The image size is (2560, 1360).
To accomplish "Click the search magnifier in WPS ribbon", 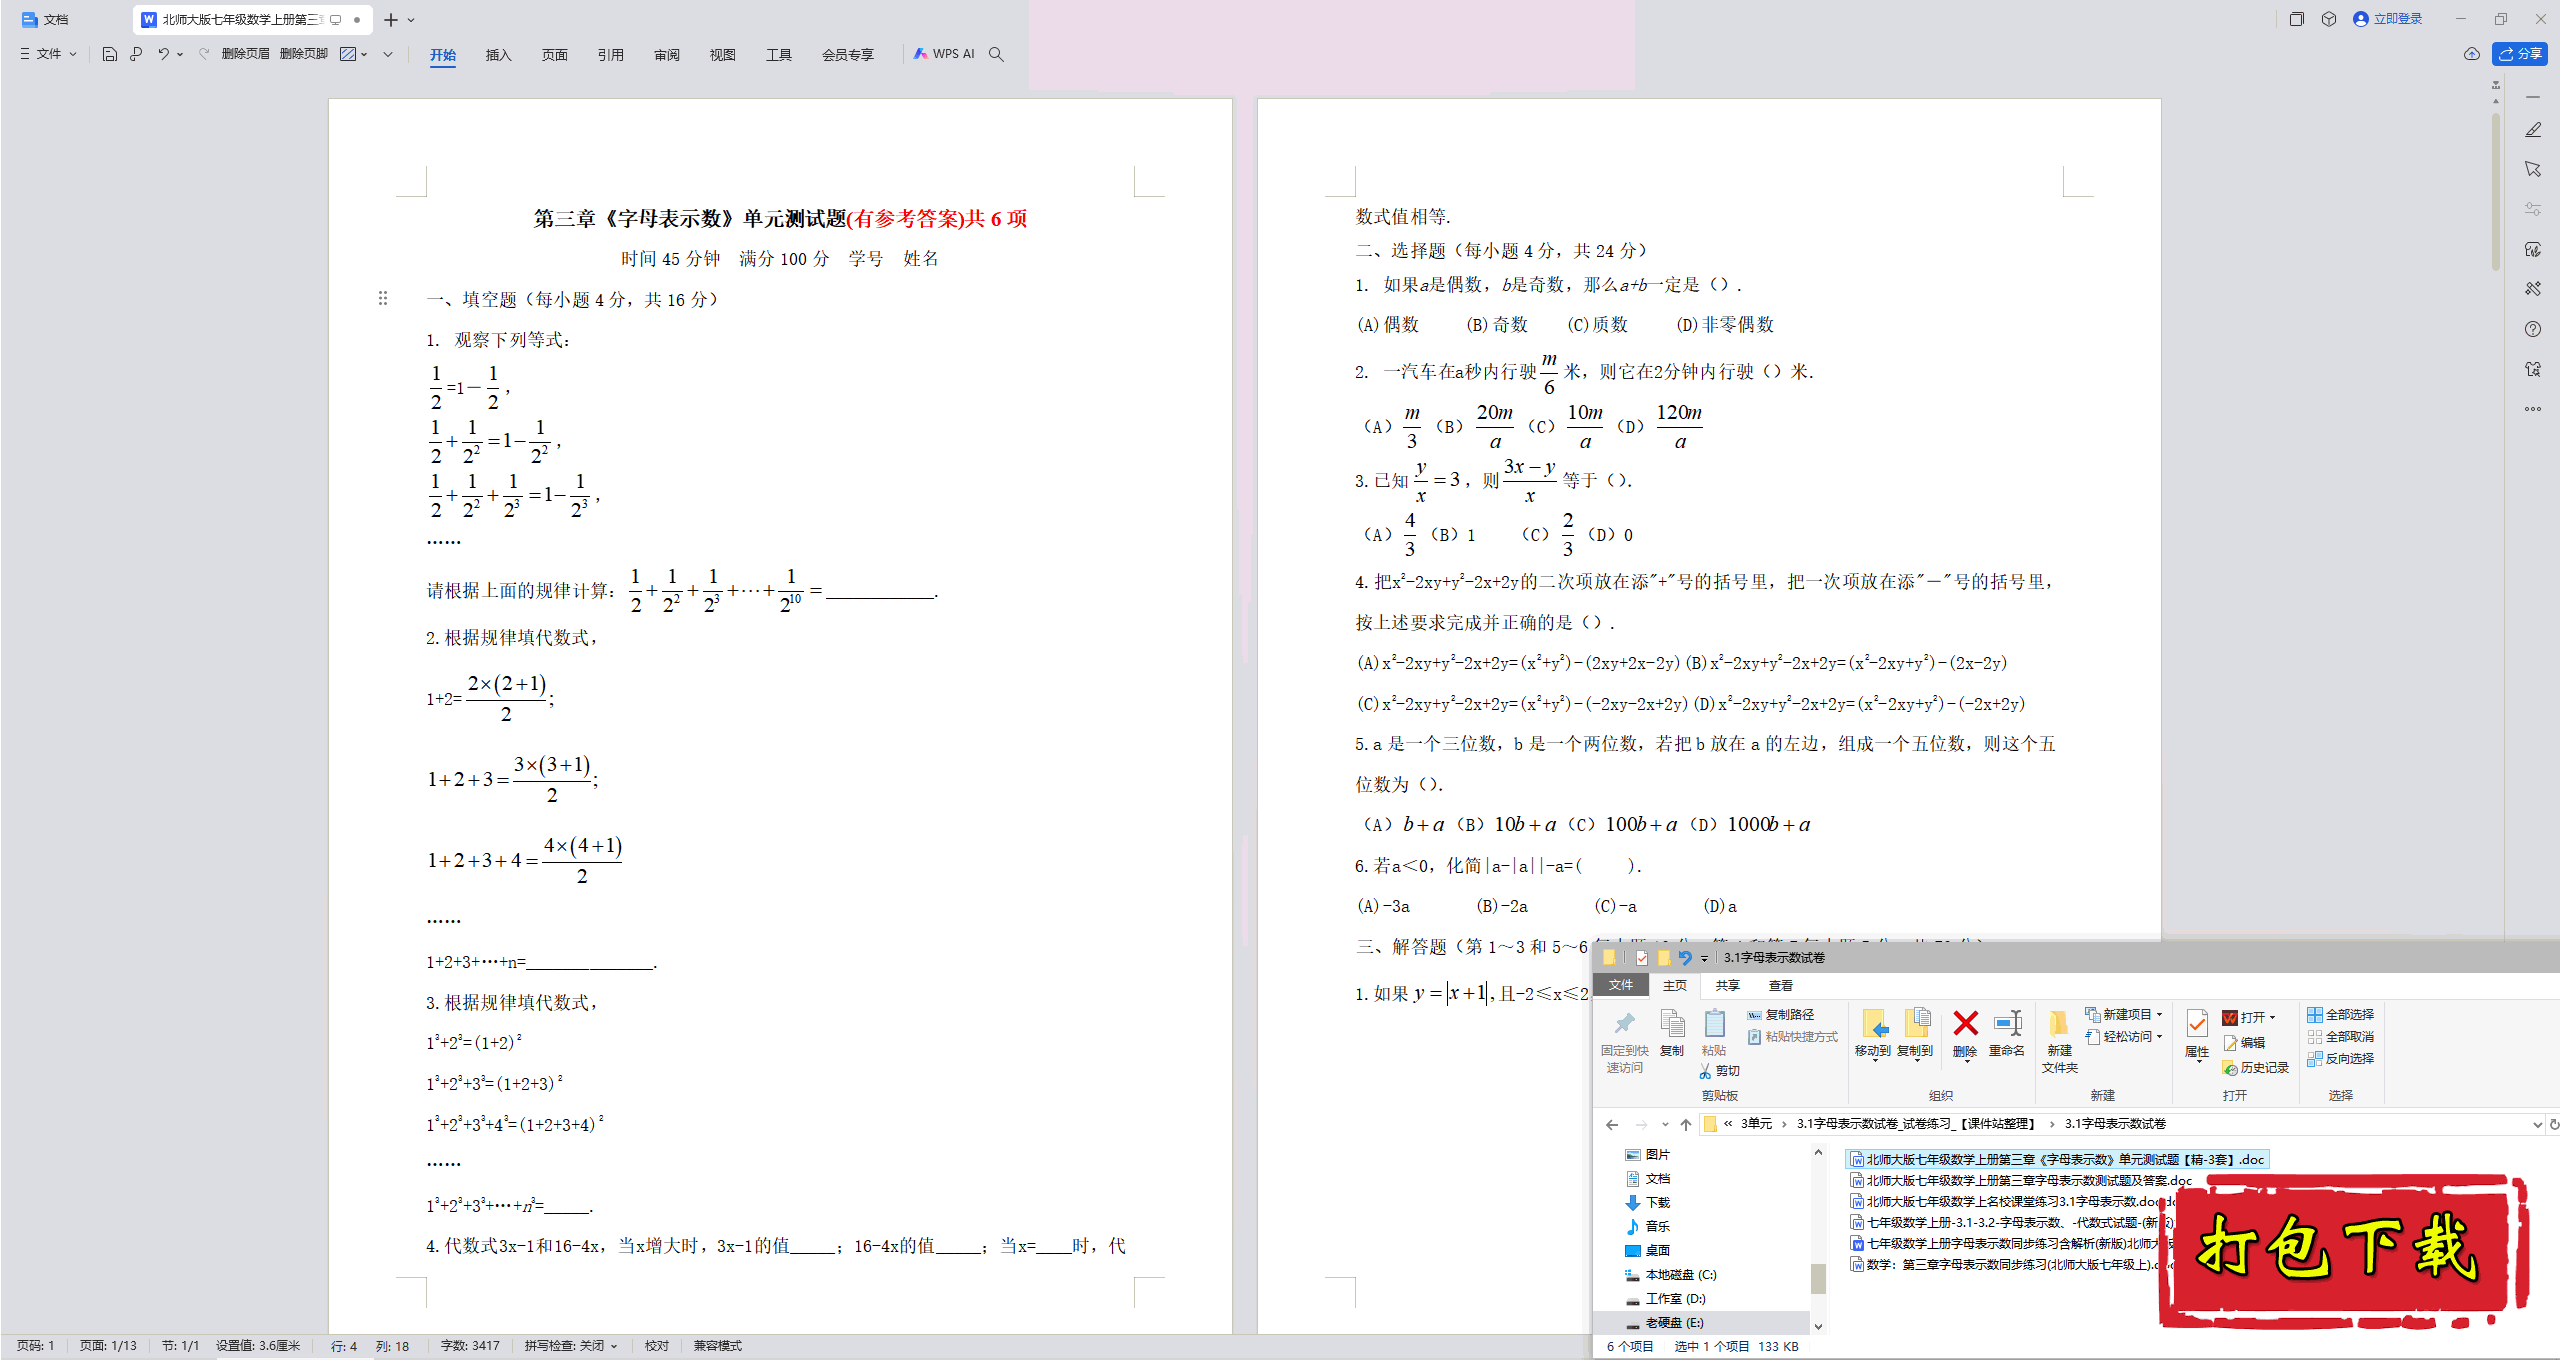I will pyautogui.click(x=996, y=54).
